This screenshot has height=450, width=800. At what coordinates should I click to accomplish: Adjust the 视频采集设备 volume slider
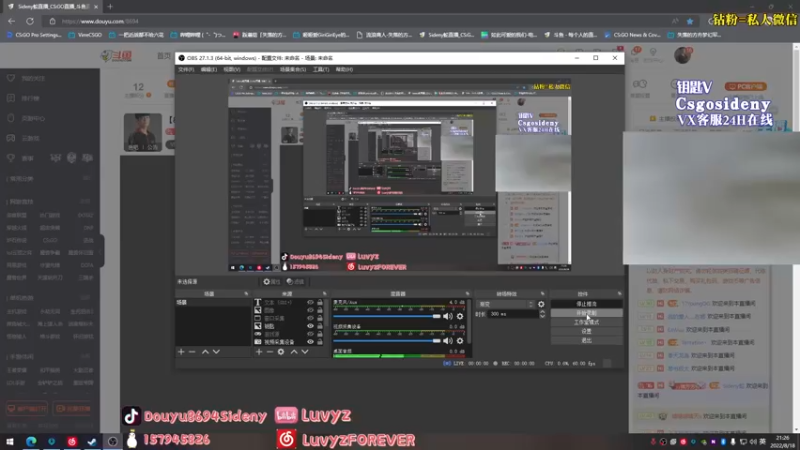tap(387, 341)
